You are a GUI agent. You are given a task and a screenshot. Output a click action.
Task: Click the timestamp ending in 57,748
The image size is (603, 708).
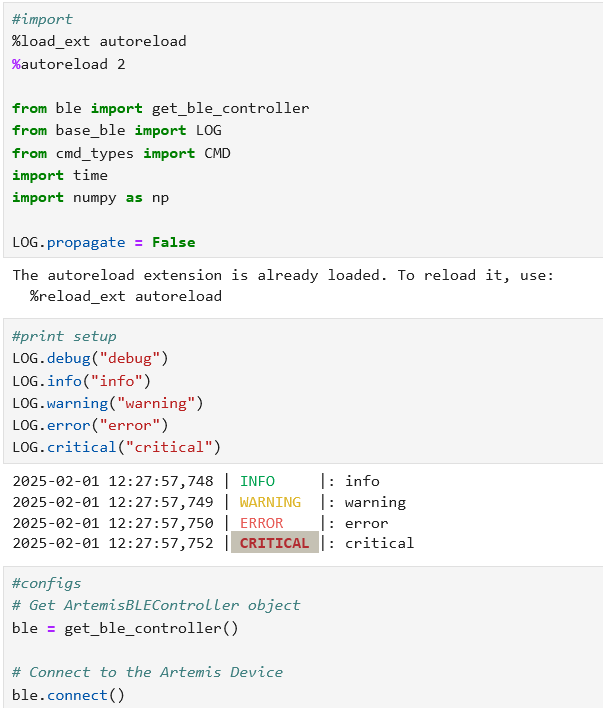[x=113, y=481]
